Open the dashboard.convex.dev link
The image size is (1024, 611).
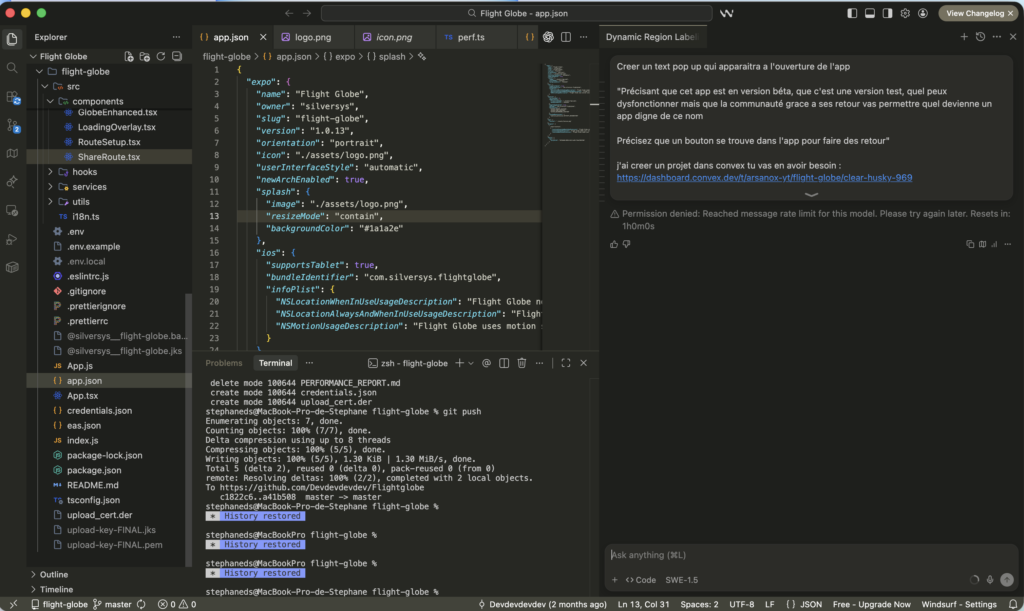pos(764,178)
